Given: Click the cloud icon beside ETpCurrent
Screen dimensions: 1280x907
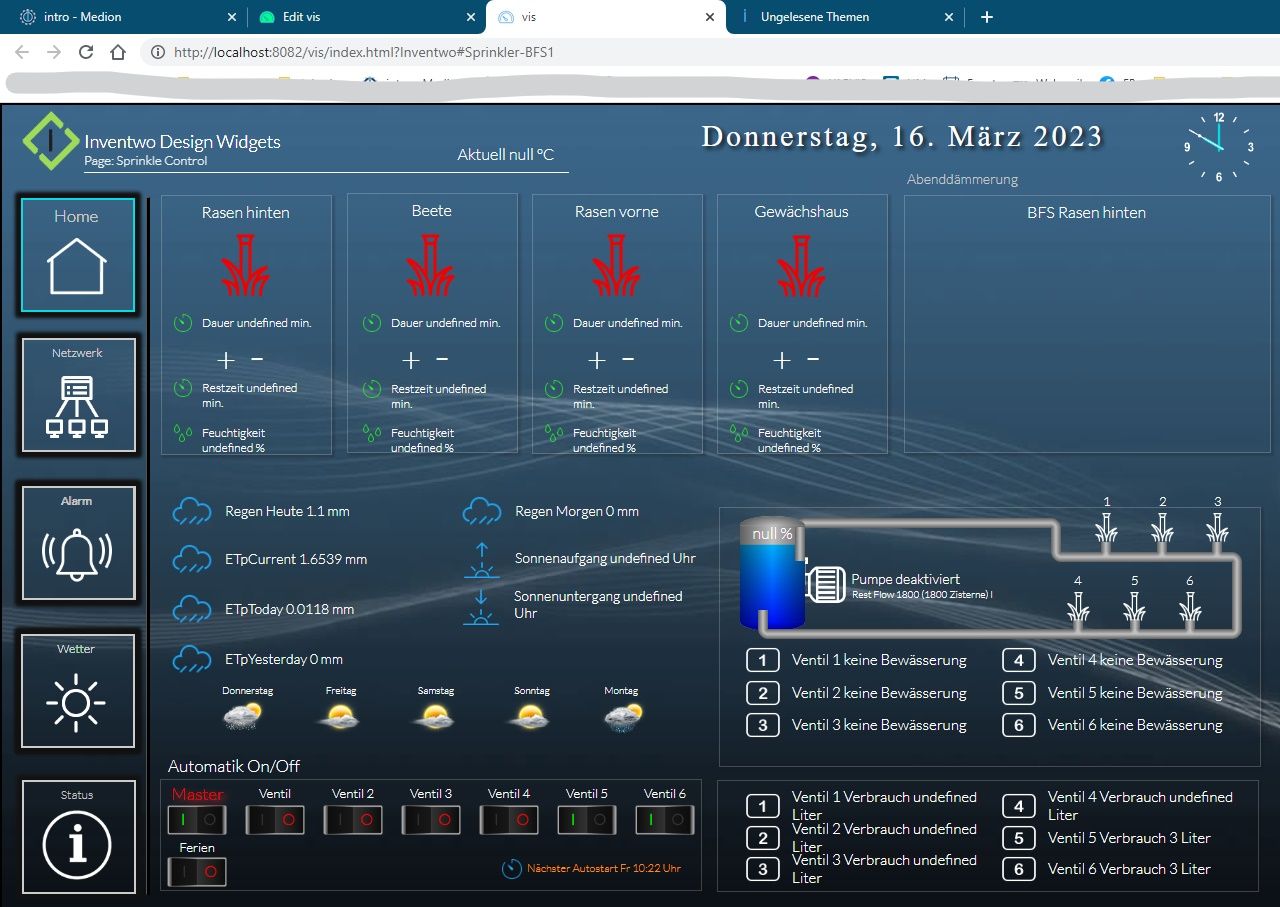Looking at the screenshot, I should coord(191,560).
